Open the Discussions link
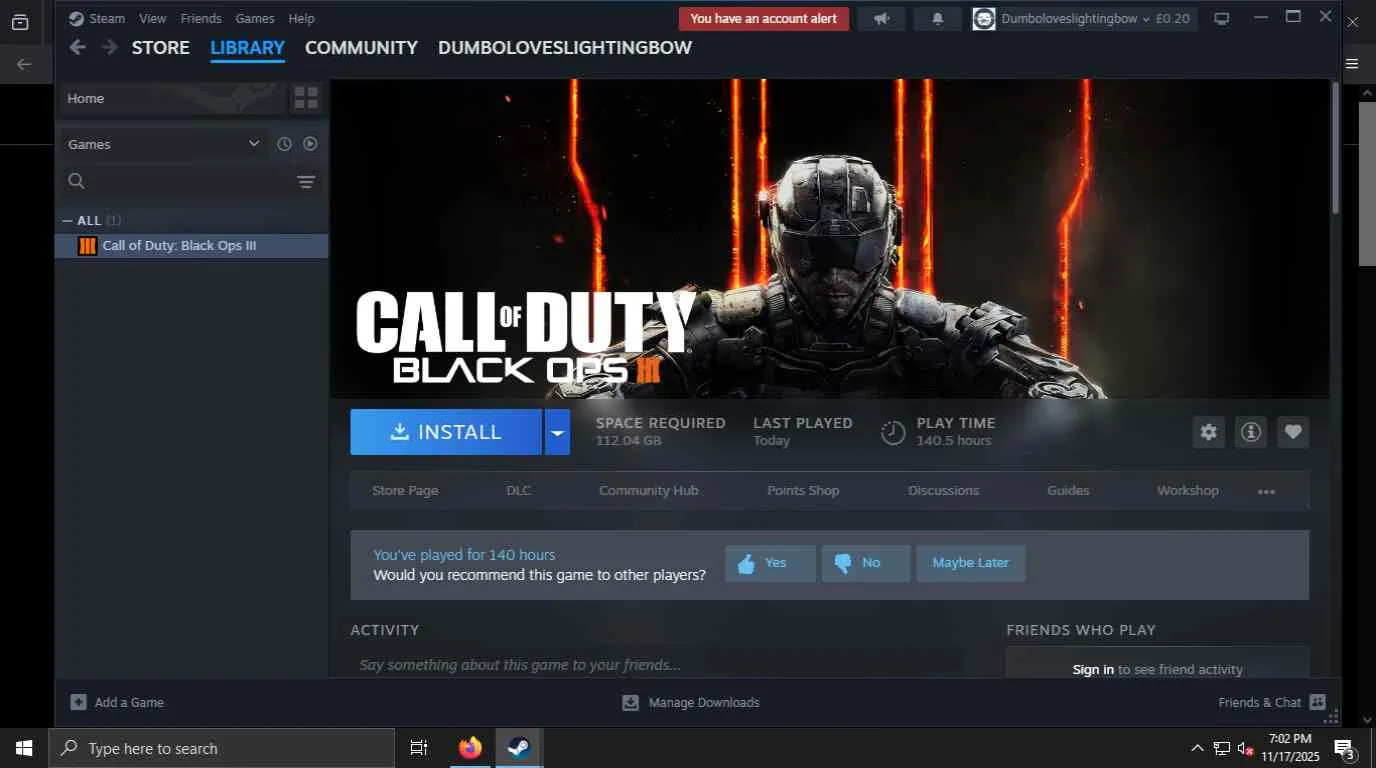Image resolution: width=1376 pixels, height=768 pixels. point(943,491)
